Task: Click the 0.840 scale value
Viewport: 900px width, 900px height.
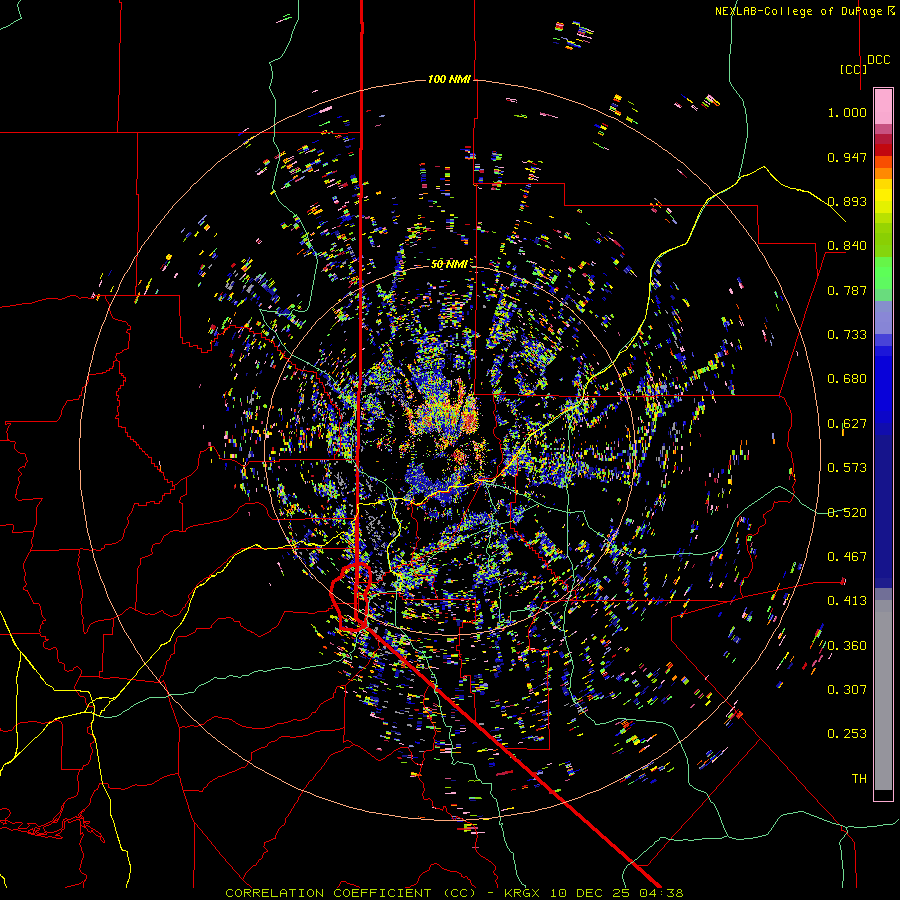Action: [847, 246]
